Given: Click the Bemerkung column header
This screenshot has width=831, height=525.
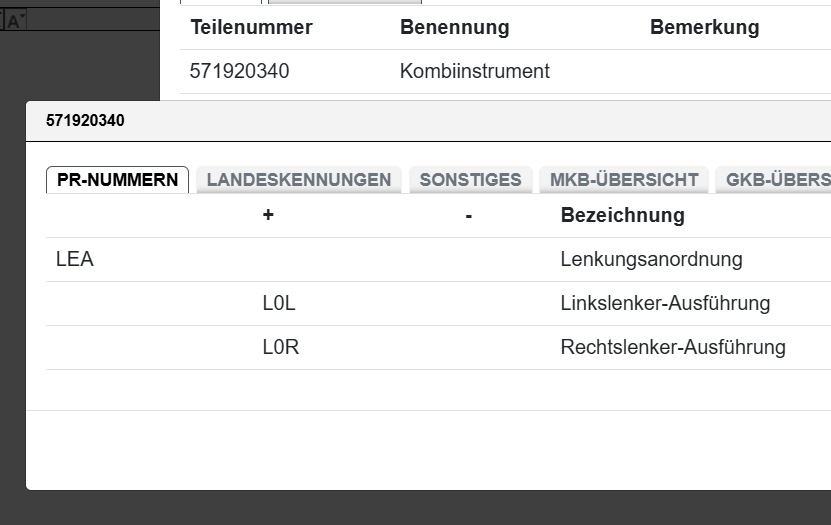Looking at the screenshot, I should coord(704,28).
